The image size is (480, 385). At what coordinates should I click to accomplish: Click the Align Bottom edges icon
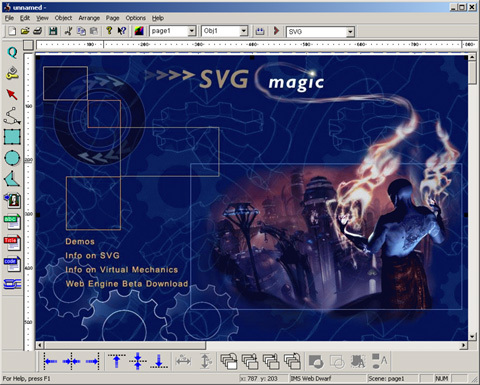pyautogui.click(x=159, y=361)
